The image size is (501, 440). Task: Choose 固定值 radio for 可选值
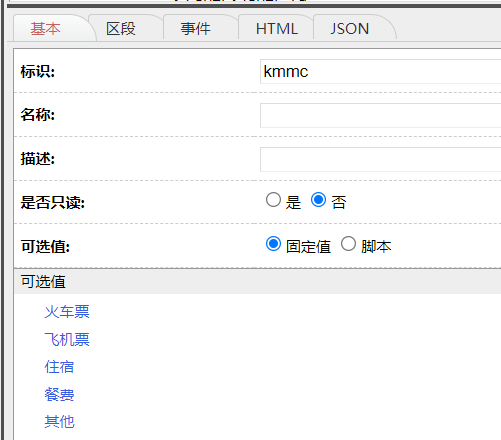(x=273, y=244)
